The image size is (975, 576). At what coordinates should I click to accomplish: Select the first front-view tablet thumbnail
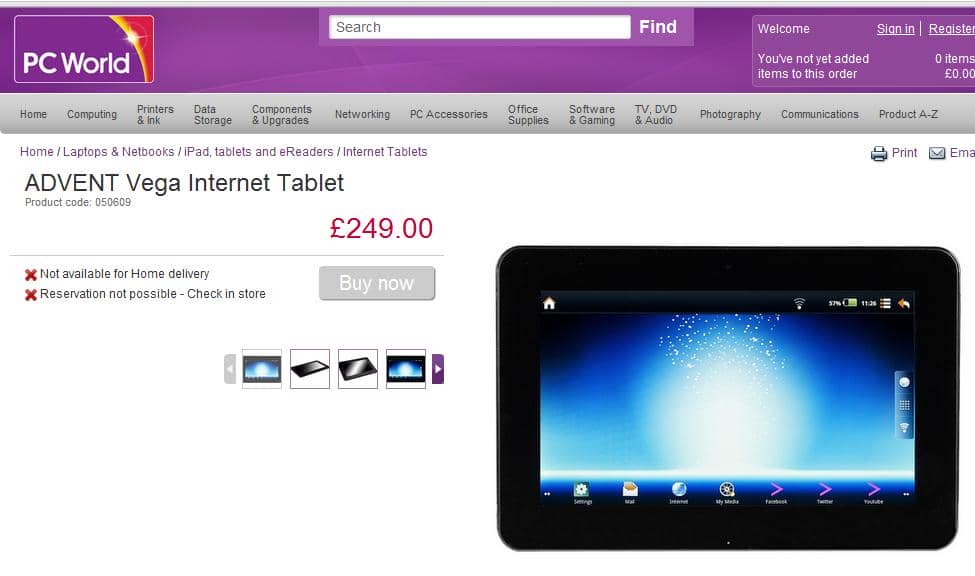coord(262,369)
